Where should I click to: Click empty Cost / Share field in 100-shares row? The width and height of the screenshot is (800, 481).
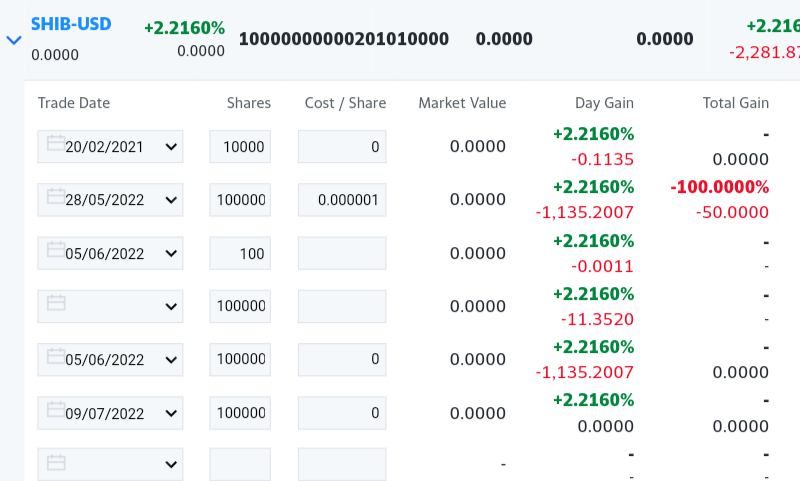tap(342, 253)
